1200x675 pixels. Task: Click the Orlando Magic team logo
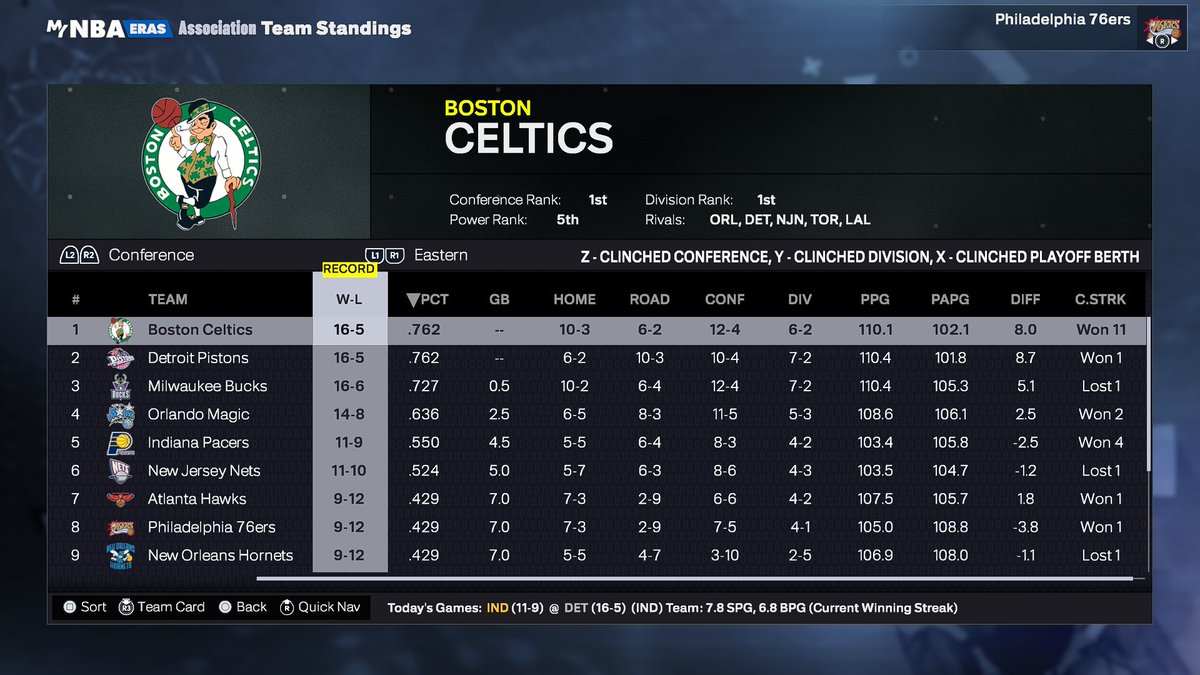coord(120,414)
